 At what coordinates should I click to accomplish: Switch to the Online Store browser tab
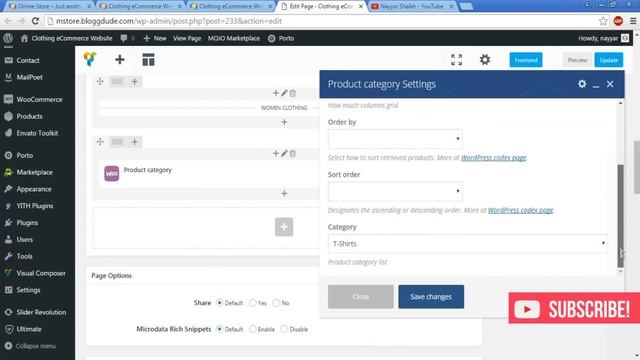point(50,6)
